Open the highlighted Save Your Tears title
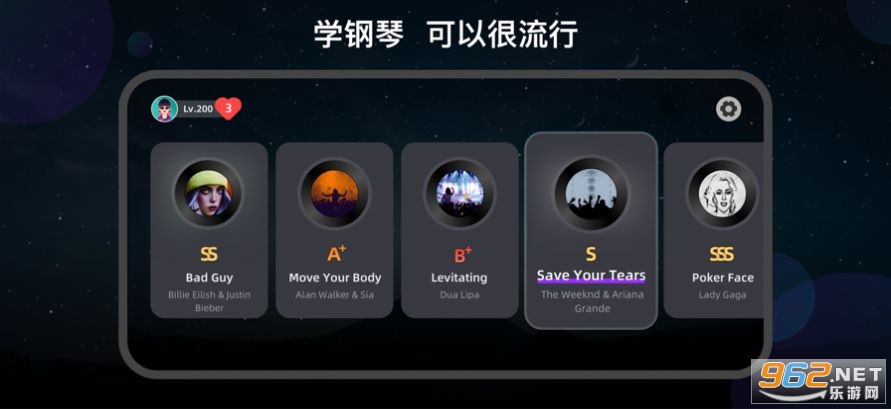891x409 pixels. 591,276
